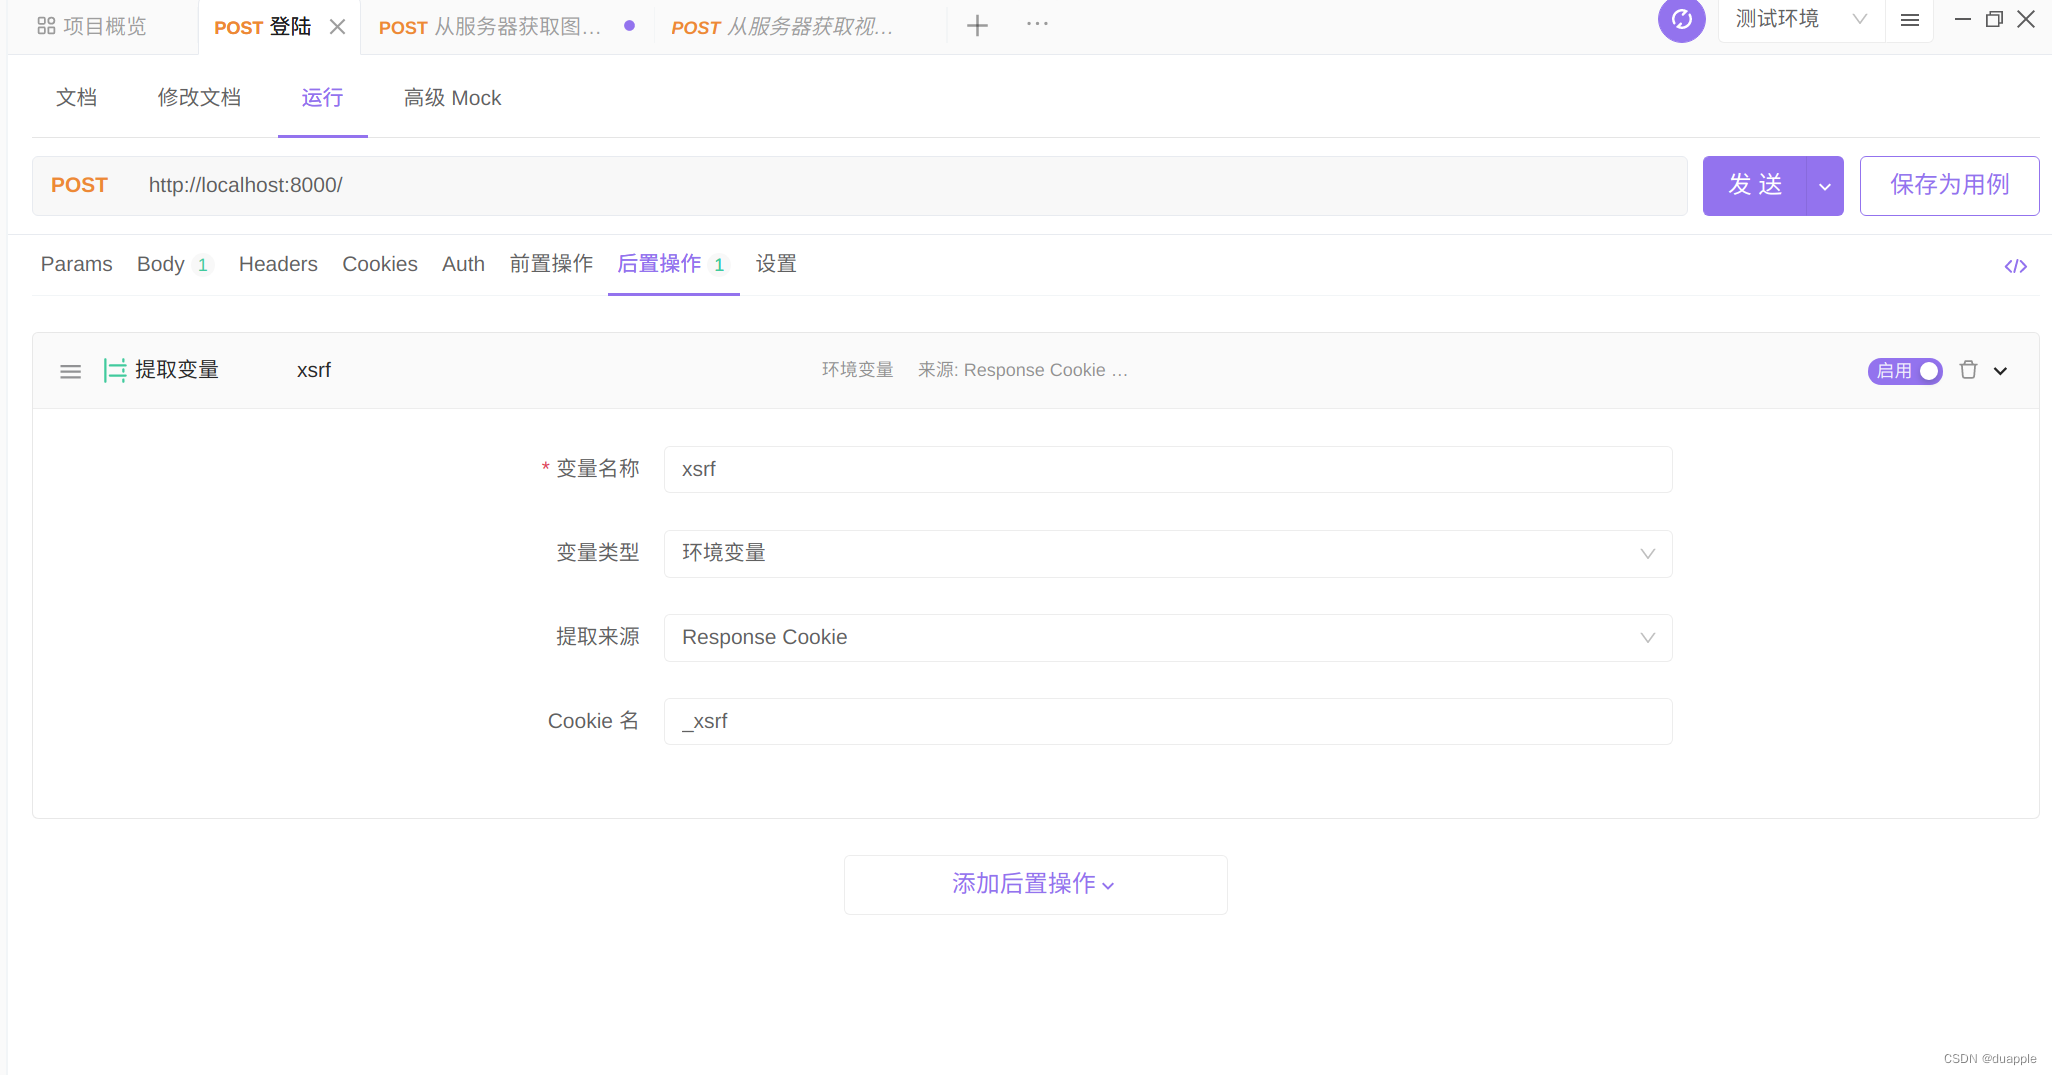Click the 变量名称 field containing xsrf

tap(1168, 469)
